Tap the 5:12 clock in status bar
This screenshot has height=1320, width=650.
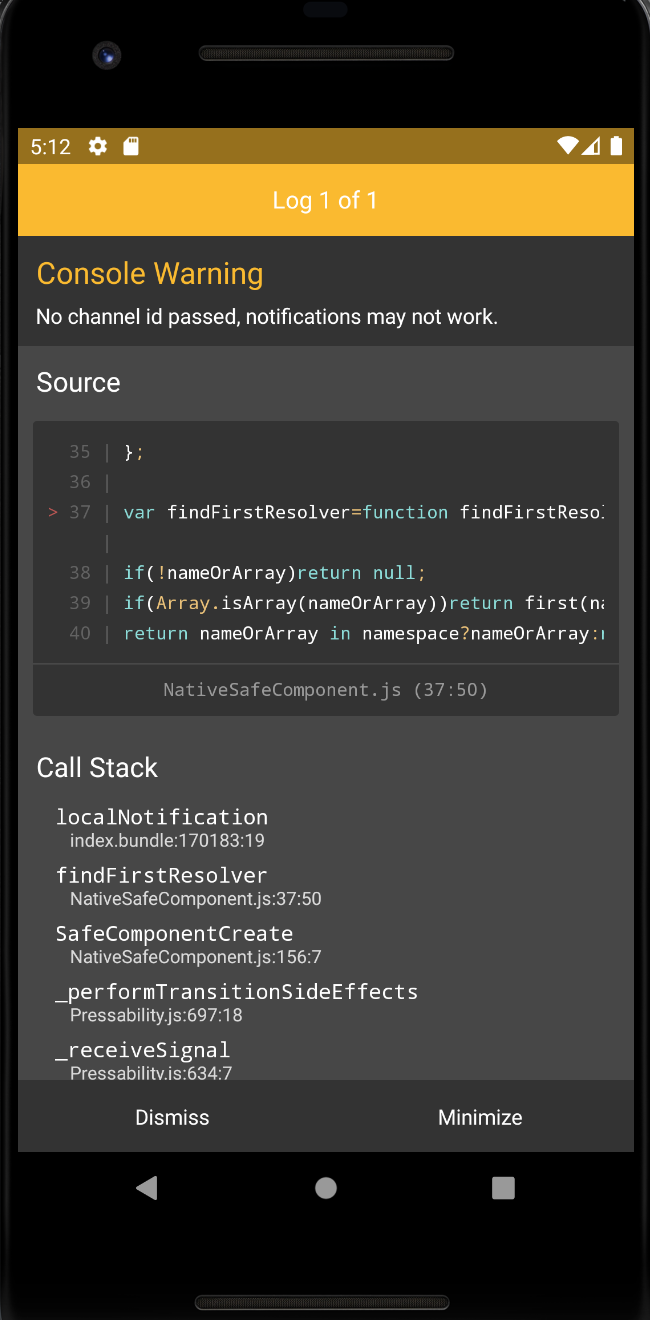point(51,147)
